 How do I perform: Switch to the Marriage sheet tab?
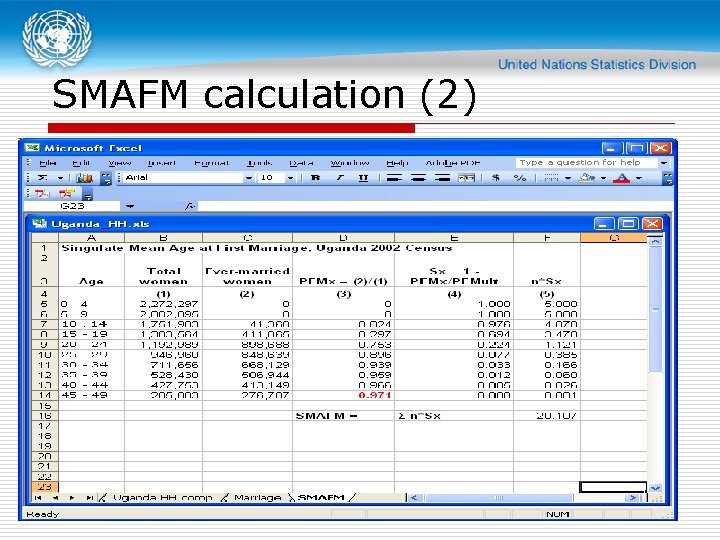coord(257,497)
